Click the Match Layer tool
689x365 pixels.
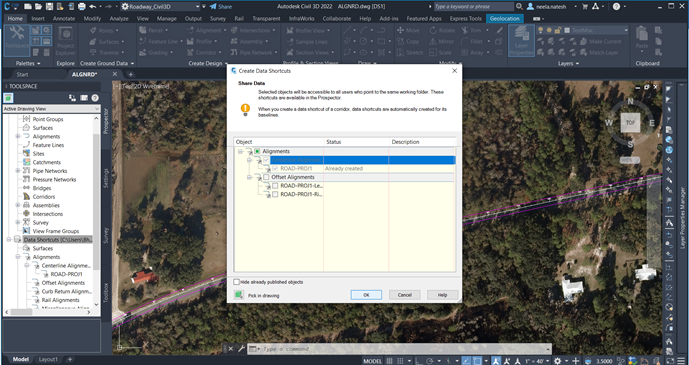[599, 52]
